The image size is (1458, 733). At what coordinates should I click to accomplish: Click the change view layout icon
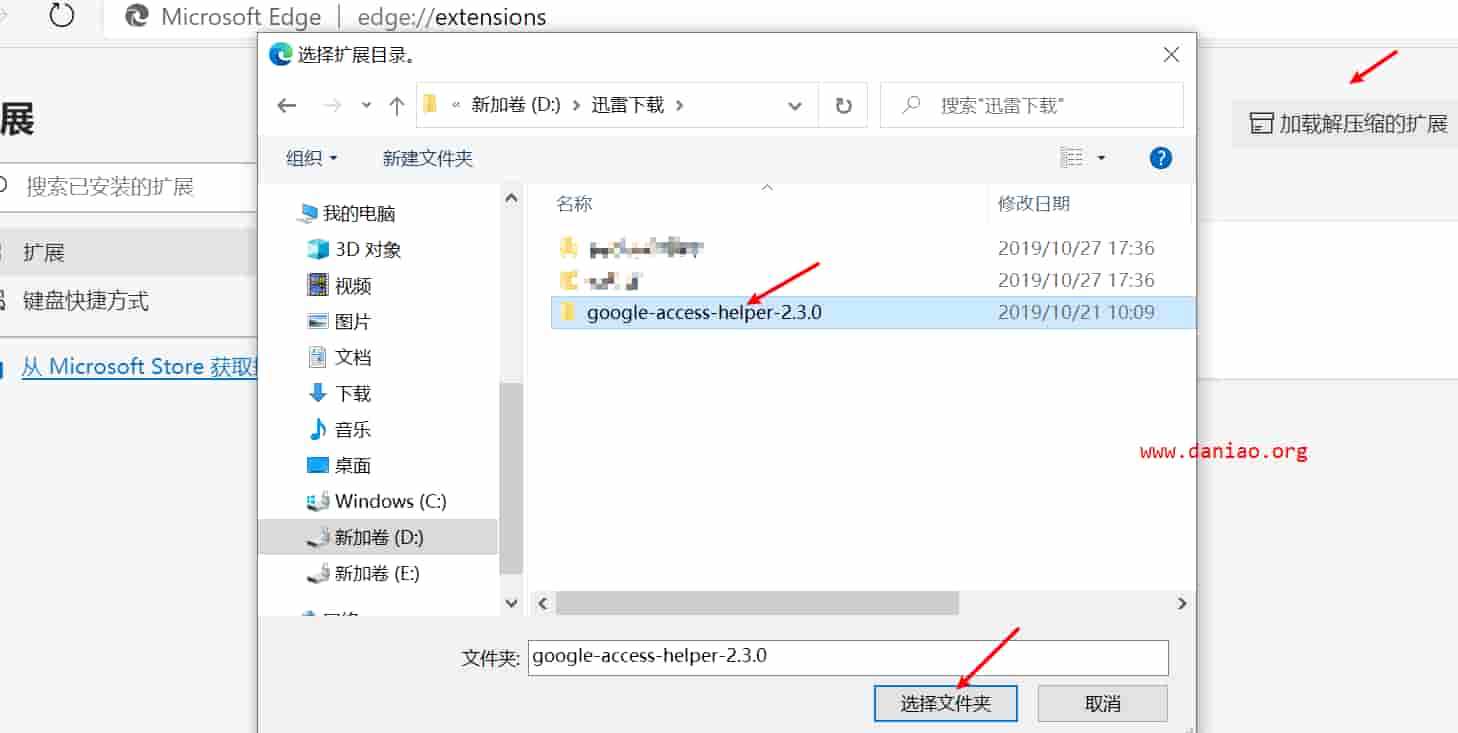pos(1072,158)
